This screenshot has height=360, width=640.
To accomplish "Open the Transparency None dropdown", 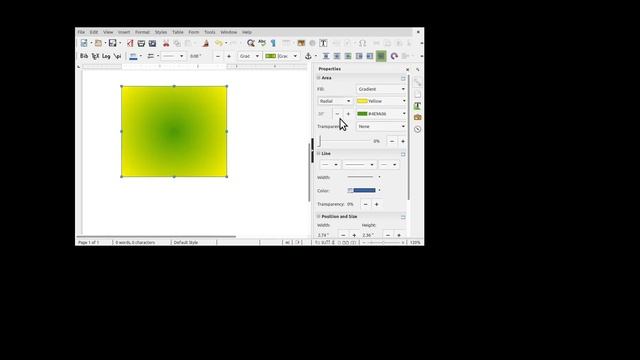I will pos(381,126).
